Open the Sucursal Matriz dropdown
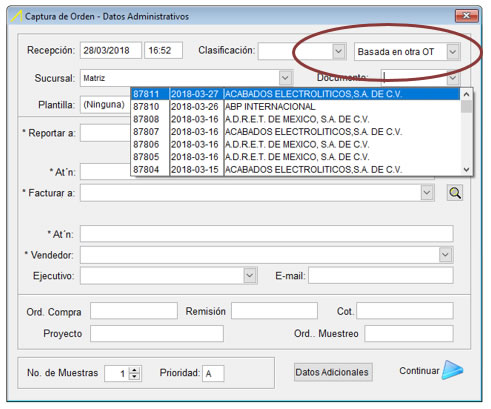The width and height of the screenshot is (491, 409). (x=285, y=78)
